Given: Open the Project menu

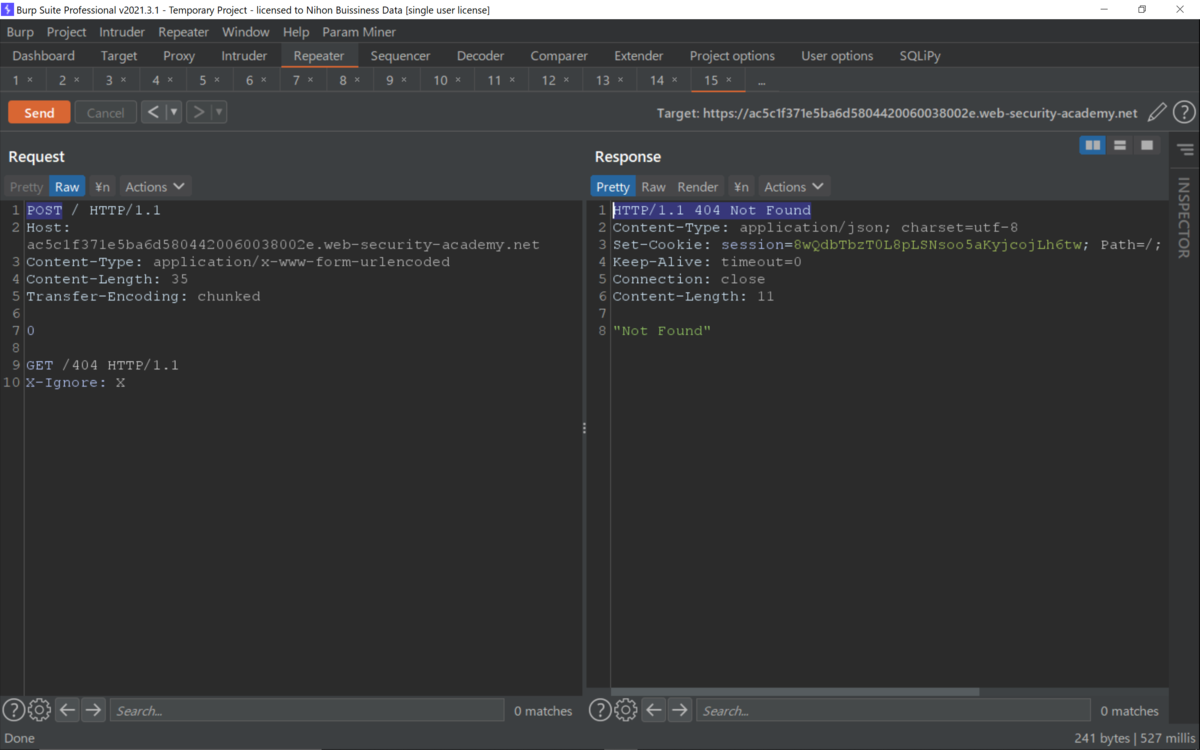Looking at the screenshot, I should pyautogui.click(x=66, y=32).
